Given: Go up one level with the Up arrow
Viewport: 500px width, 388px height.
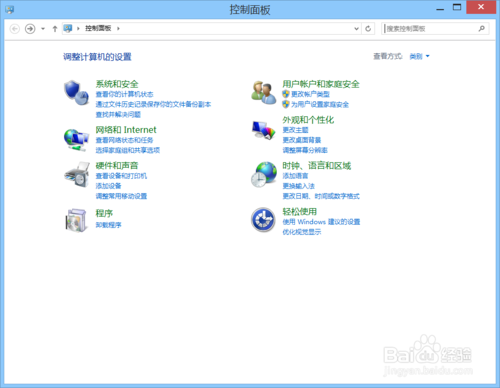Looking at the screenshot, I should [x=55, y=29].
